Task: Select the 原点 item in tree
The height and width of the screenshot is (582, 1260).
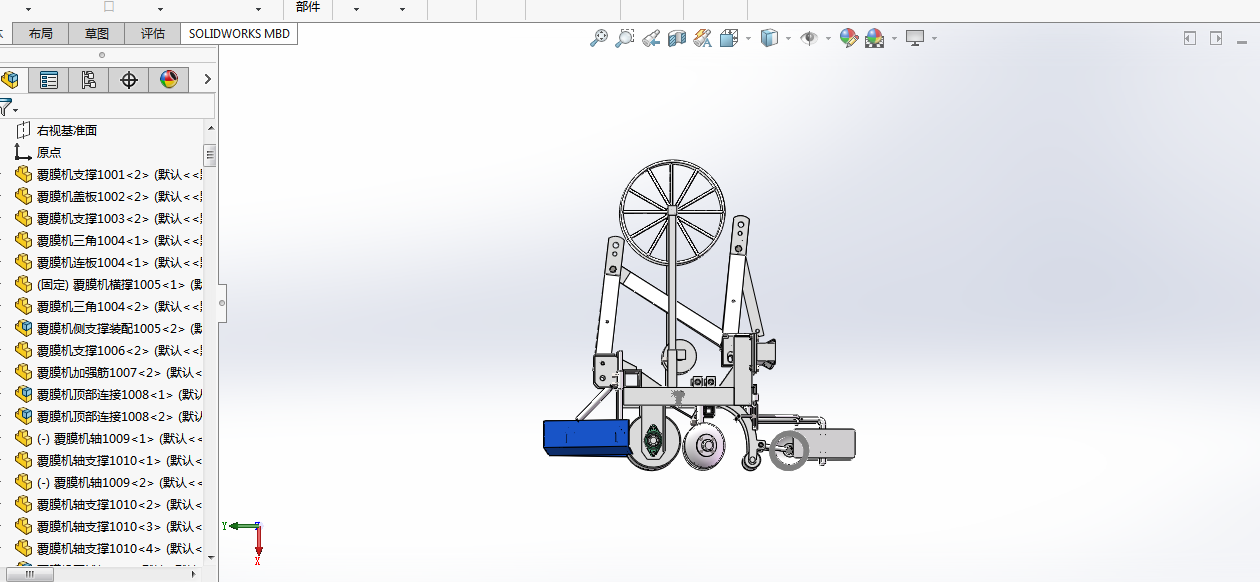Action: click(49, 152)
